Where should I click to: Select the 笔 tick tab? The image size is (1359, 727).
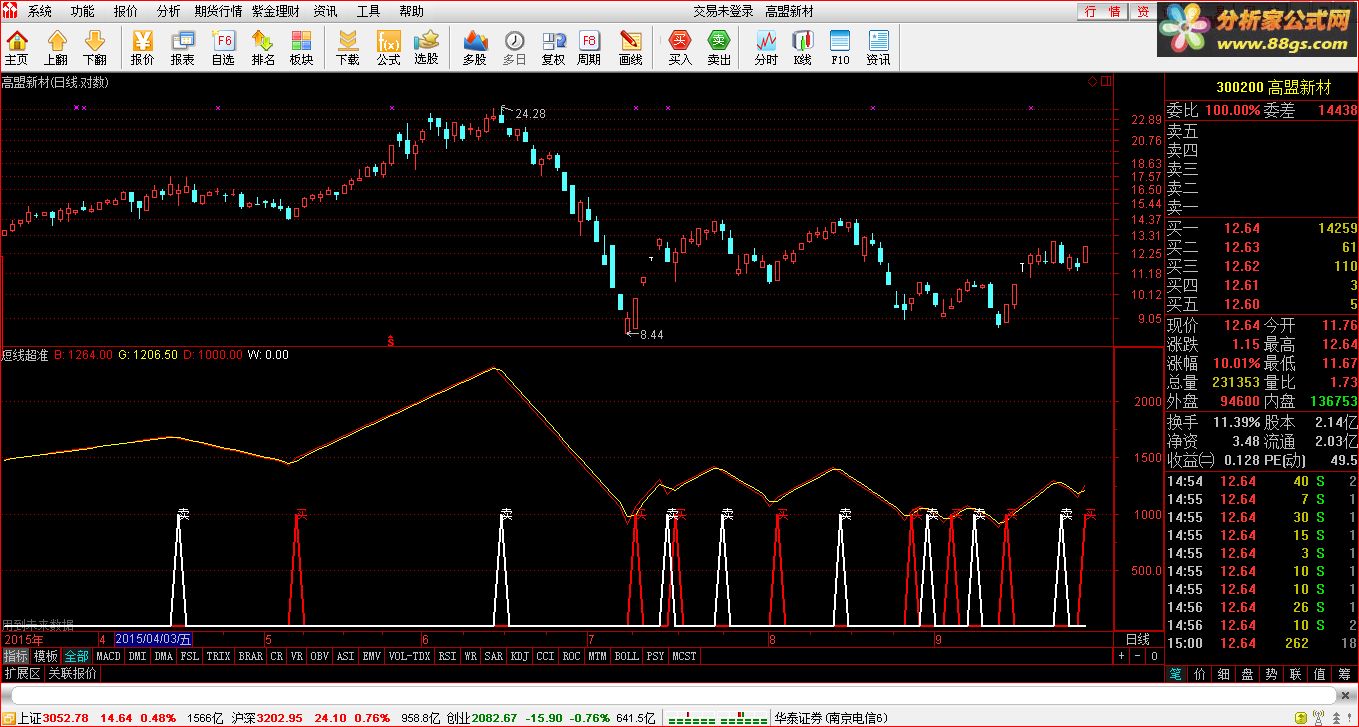(1177, 674)
